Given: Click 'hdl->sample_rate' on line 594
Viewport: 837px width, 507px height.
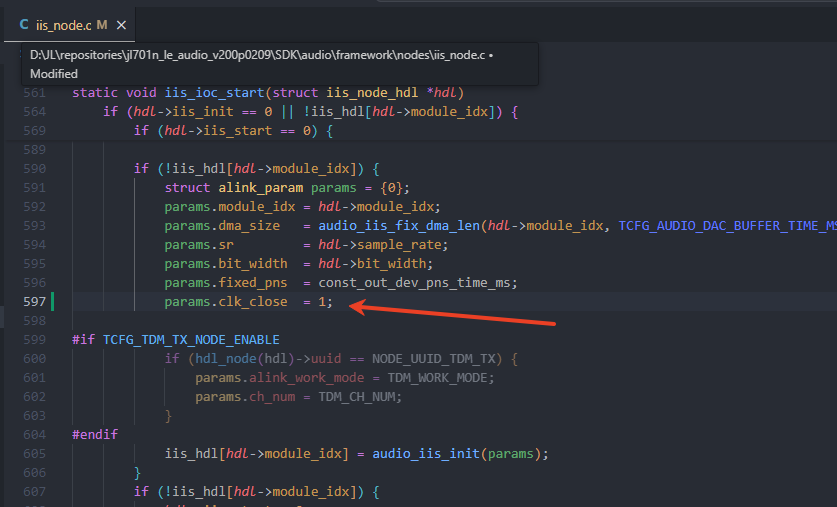Looking at the screenshot, I should [x=380, y=245].
